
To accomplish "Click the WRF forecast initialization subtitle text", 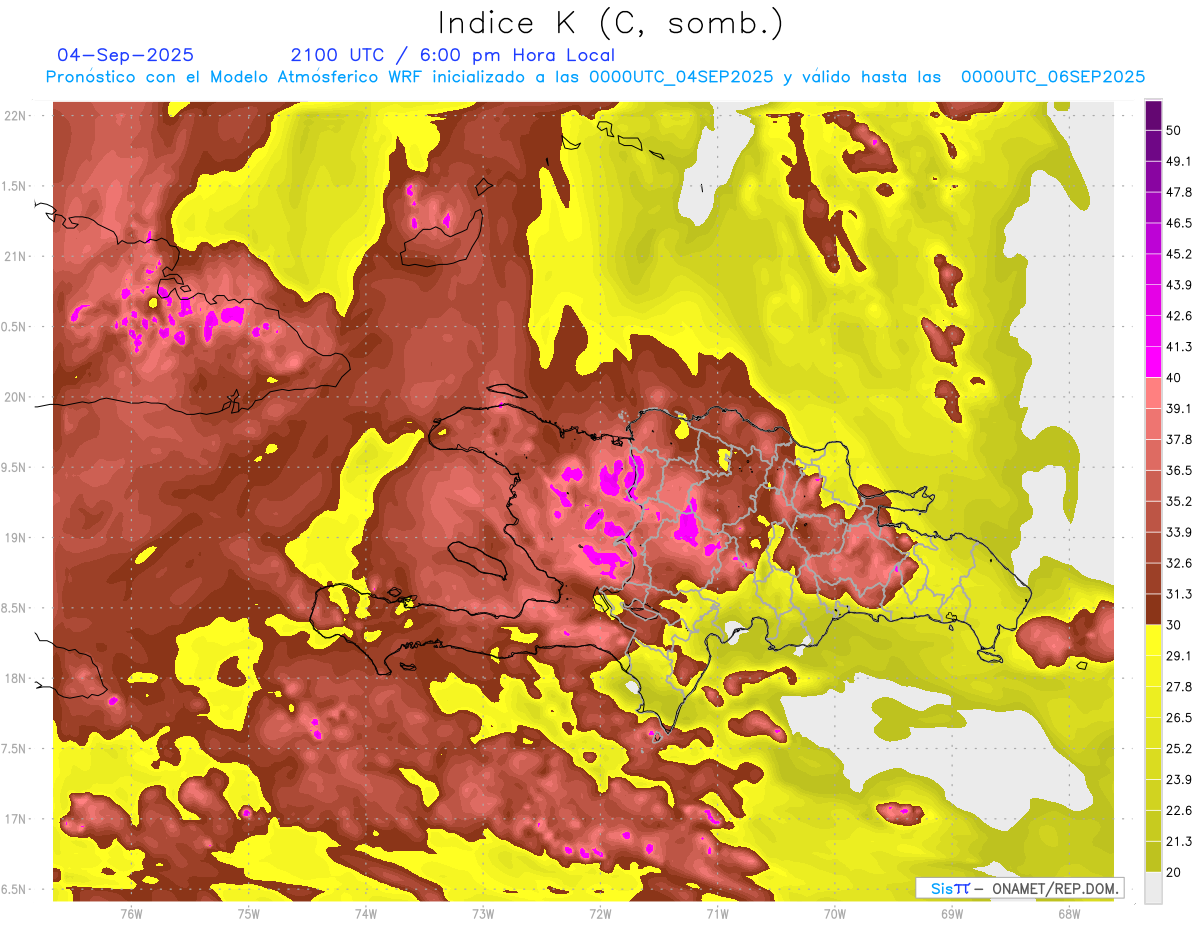I will click(x=595, y=77).
